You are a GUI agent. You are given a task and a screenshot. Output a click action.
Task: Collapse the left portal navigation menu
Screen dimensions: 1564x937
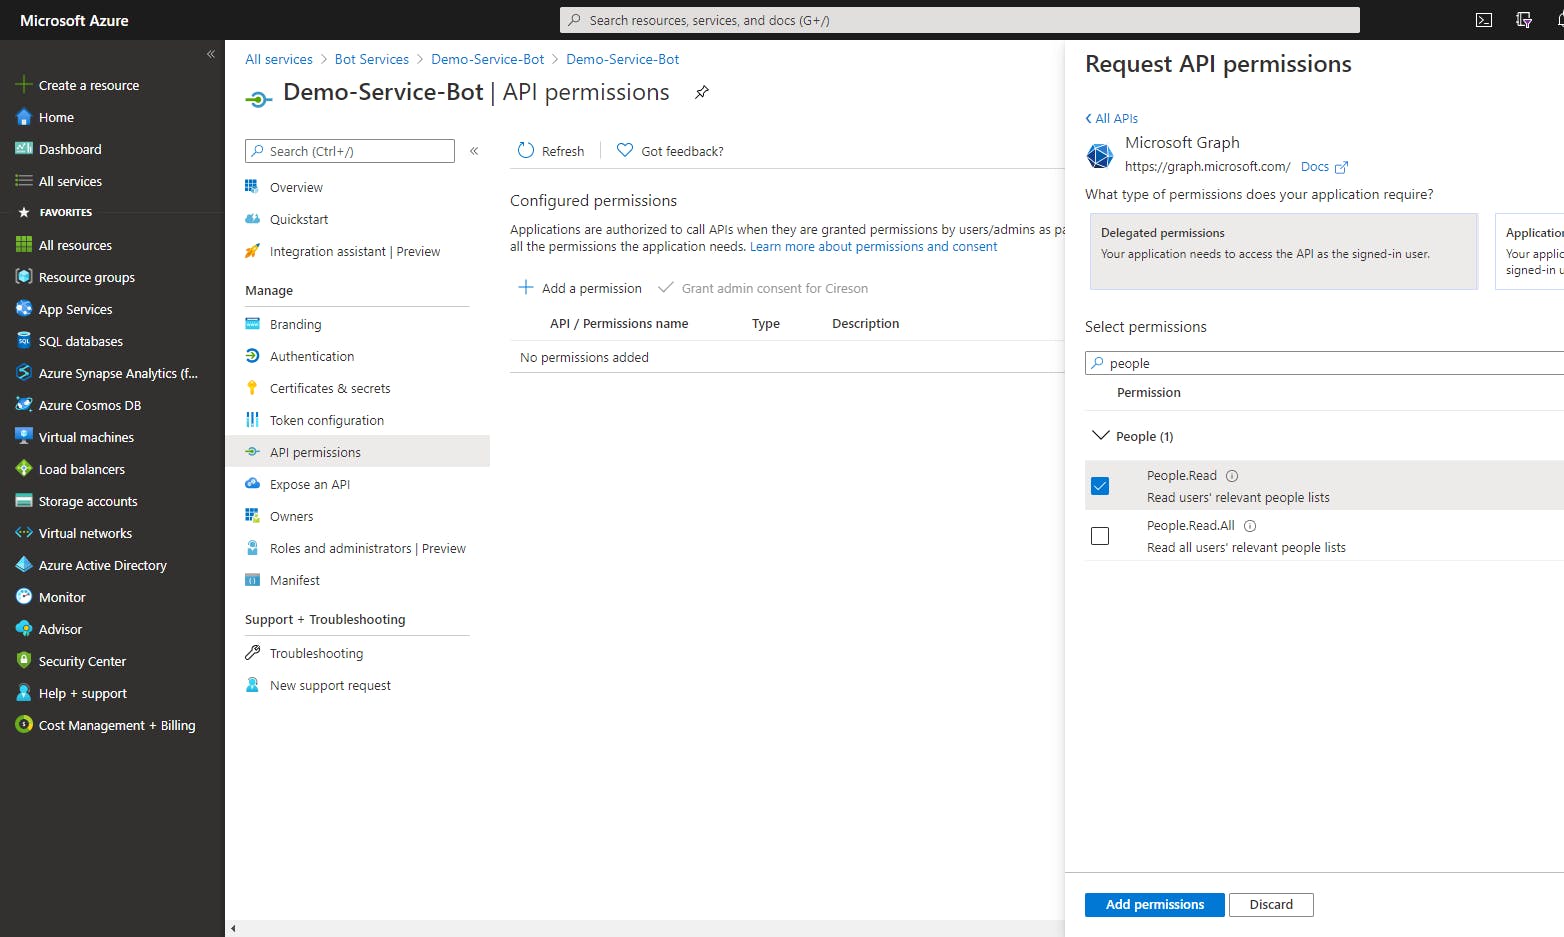click(211, 54)
